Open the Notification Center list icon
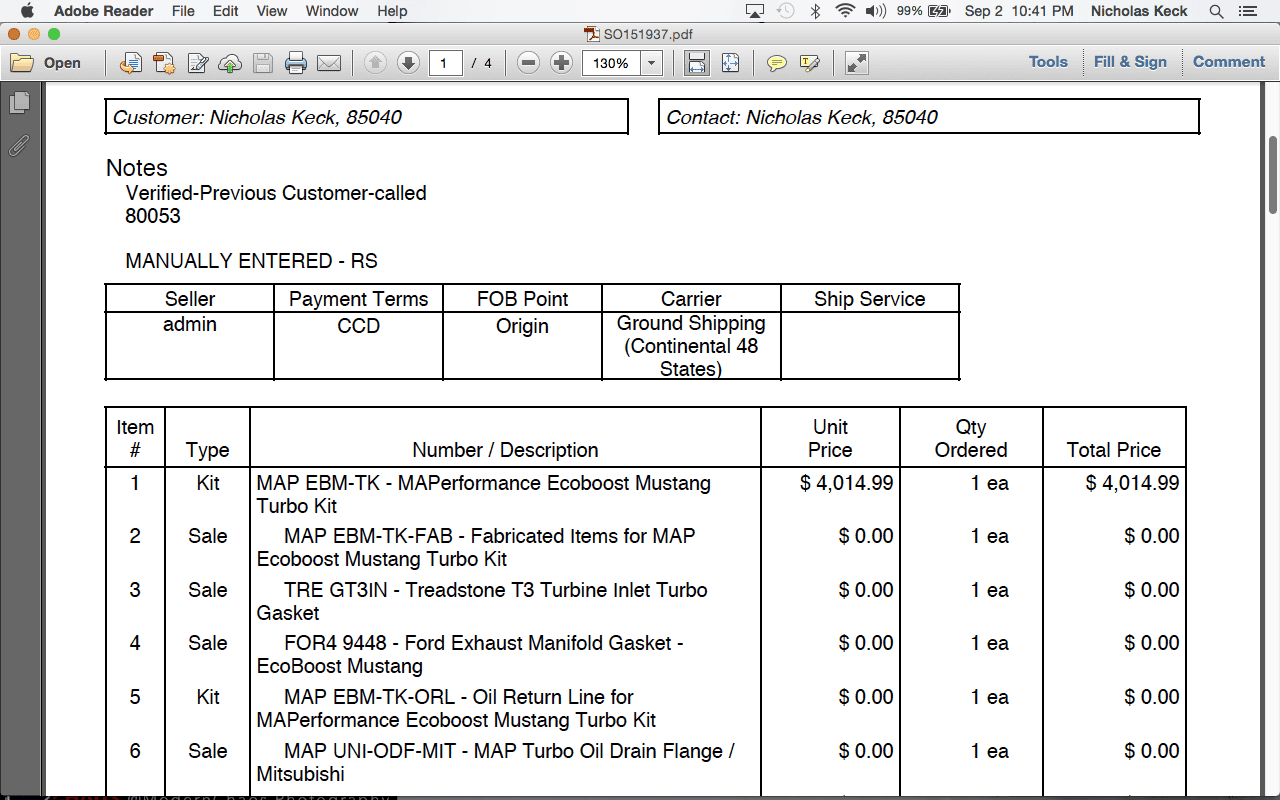The image size is (1280, 800). point(1247,11)
